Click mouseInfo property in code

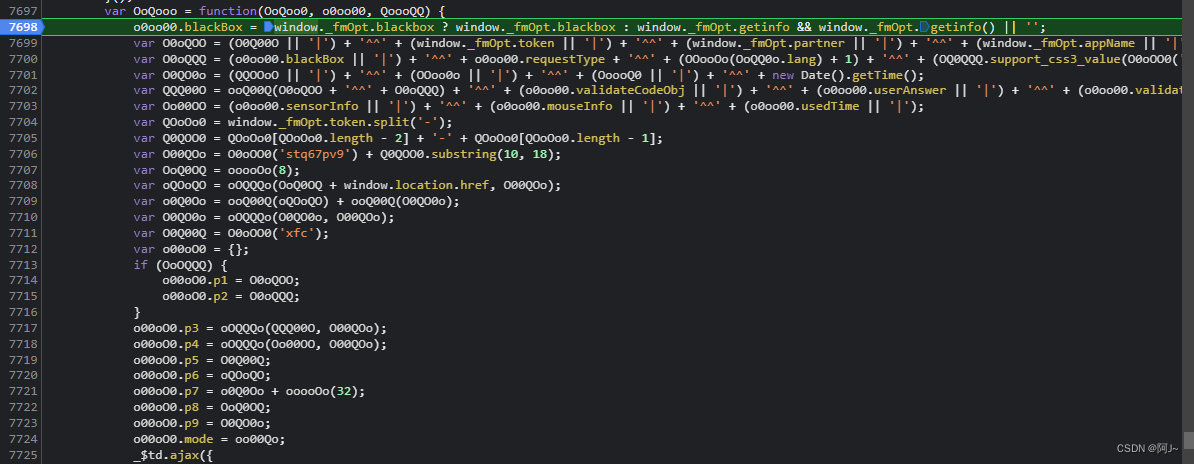(581, 107)
